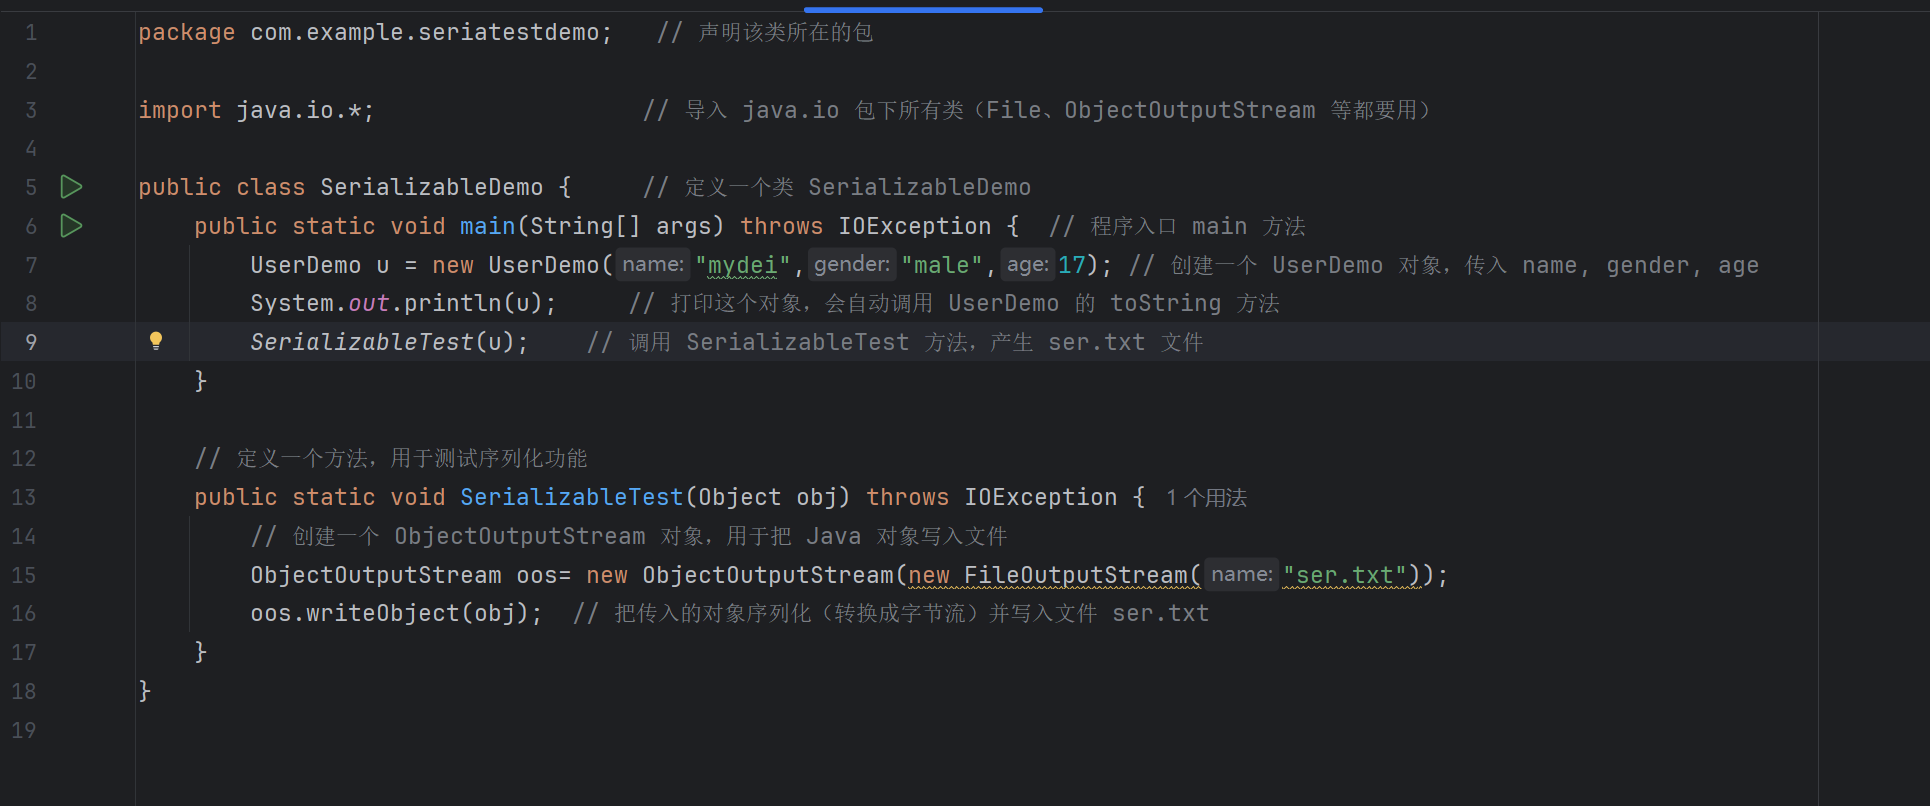Screen dimensions: 1930x806
Task: Click the '定义一个方法' comment on line 12
Action: tap(391, 458)
